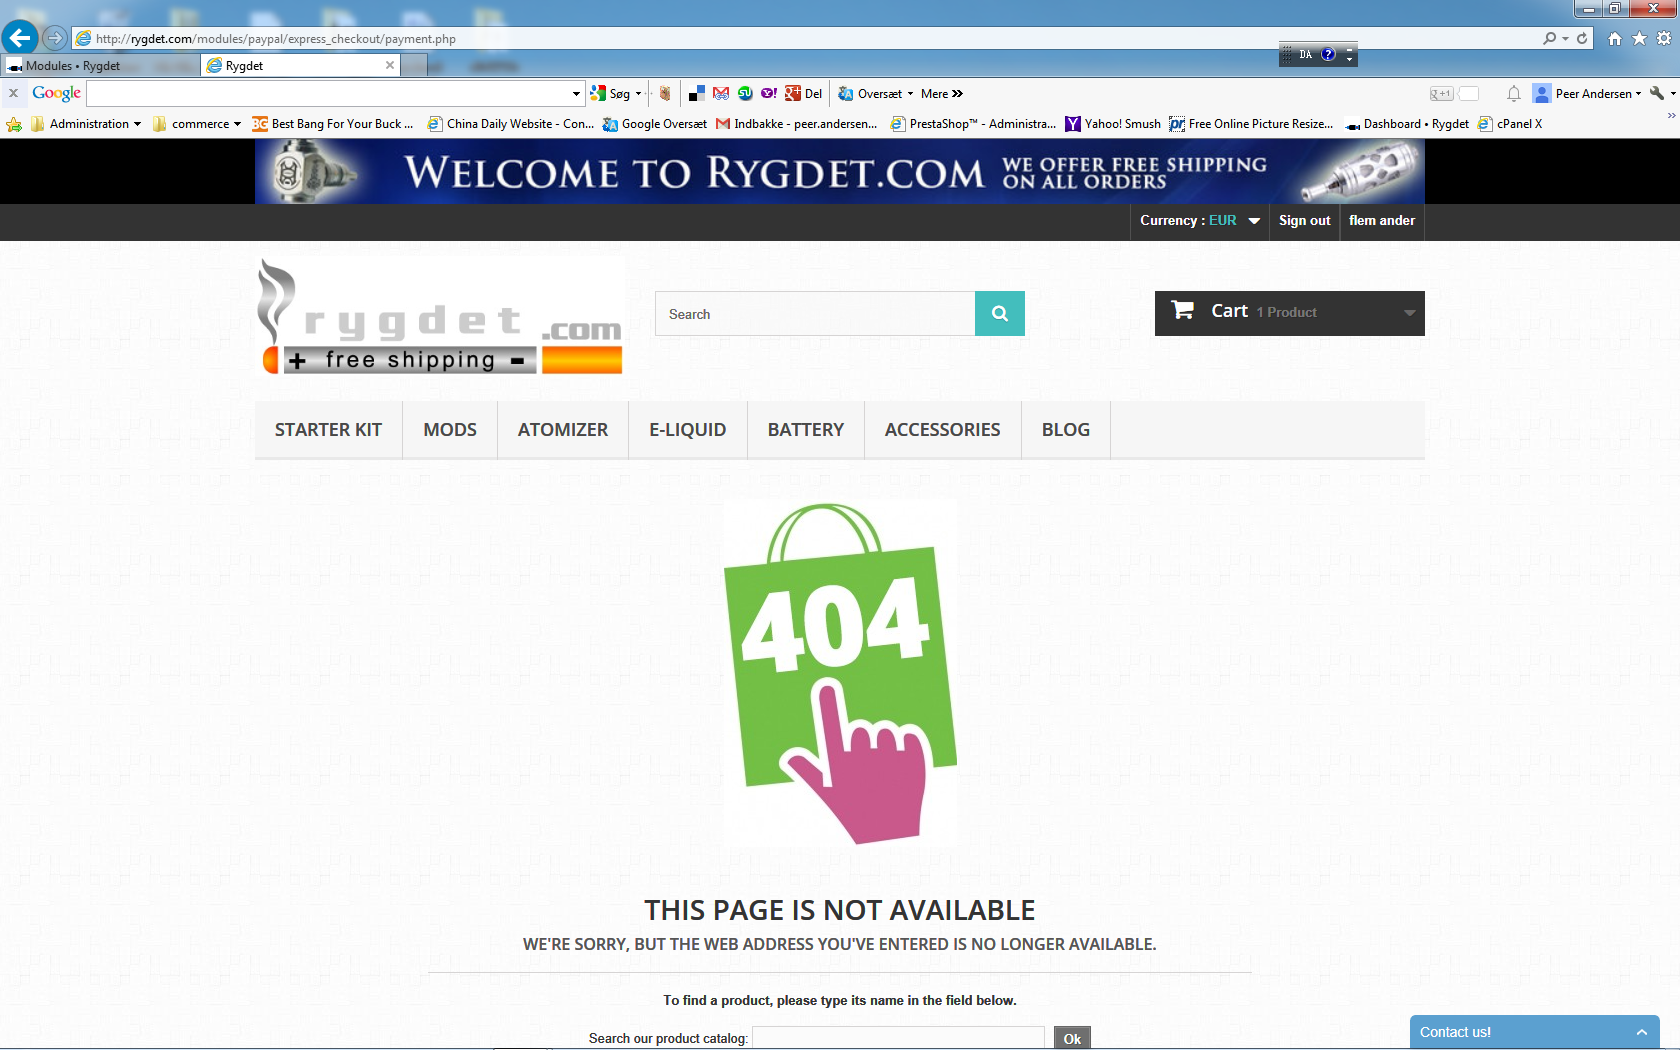The height and width of the screenshot is (1050, 1680).
Task: Click the Google Toolbar search field
Action: pyautogui.click(x=328, y=94)
